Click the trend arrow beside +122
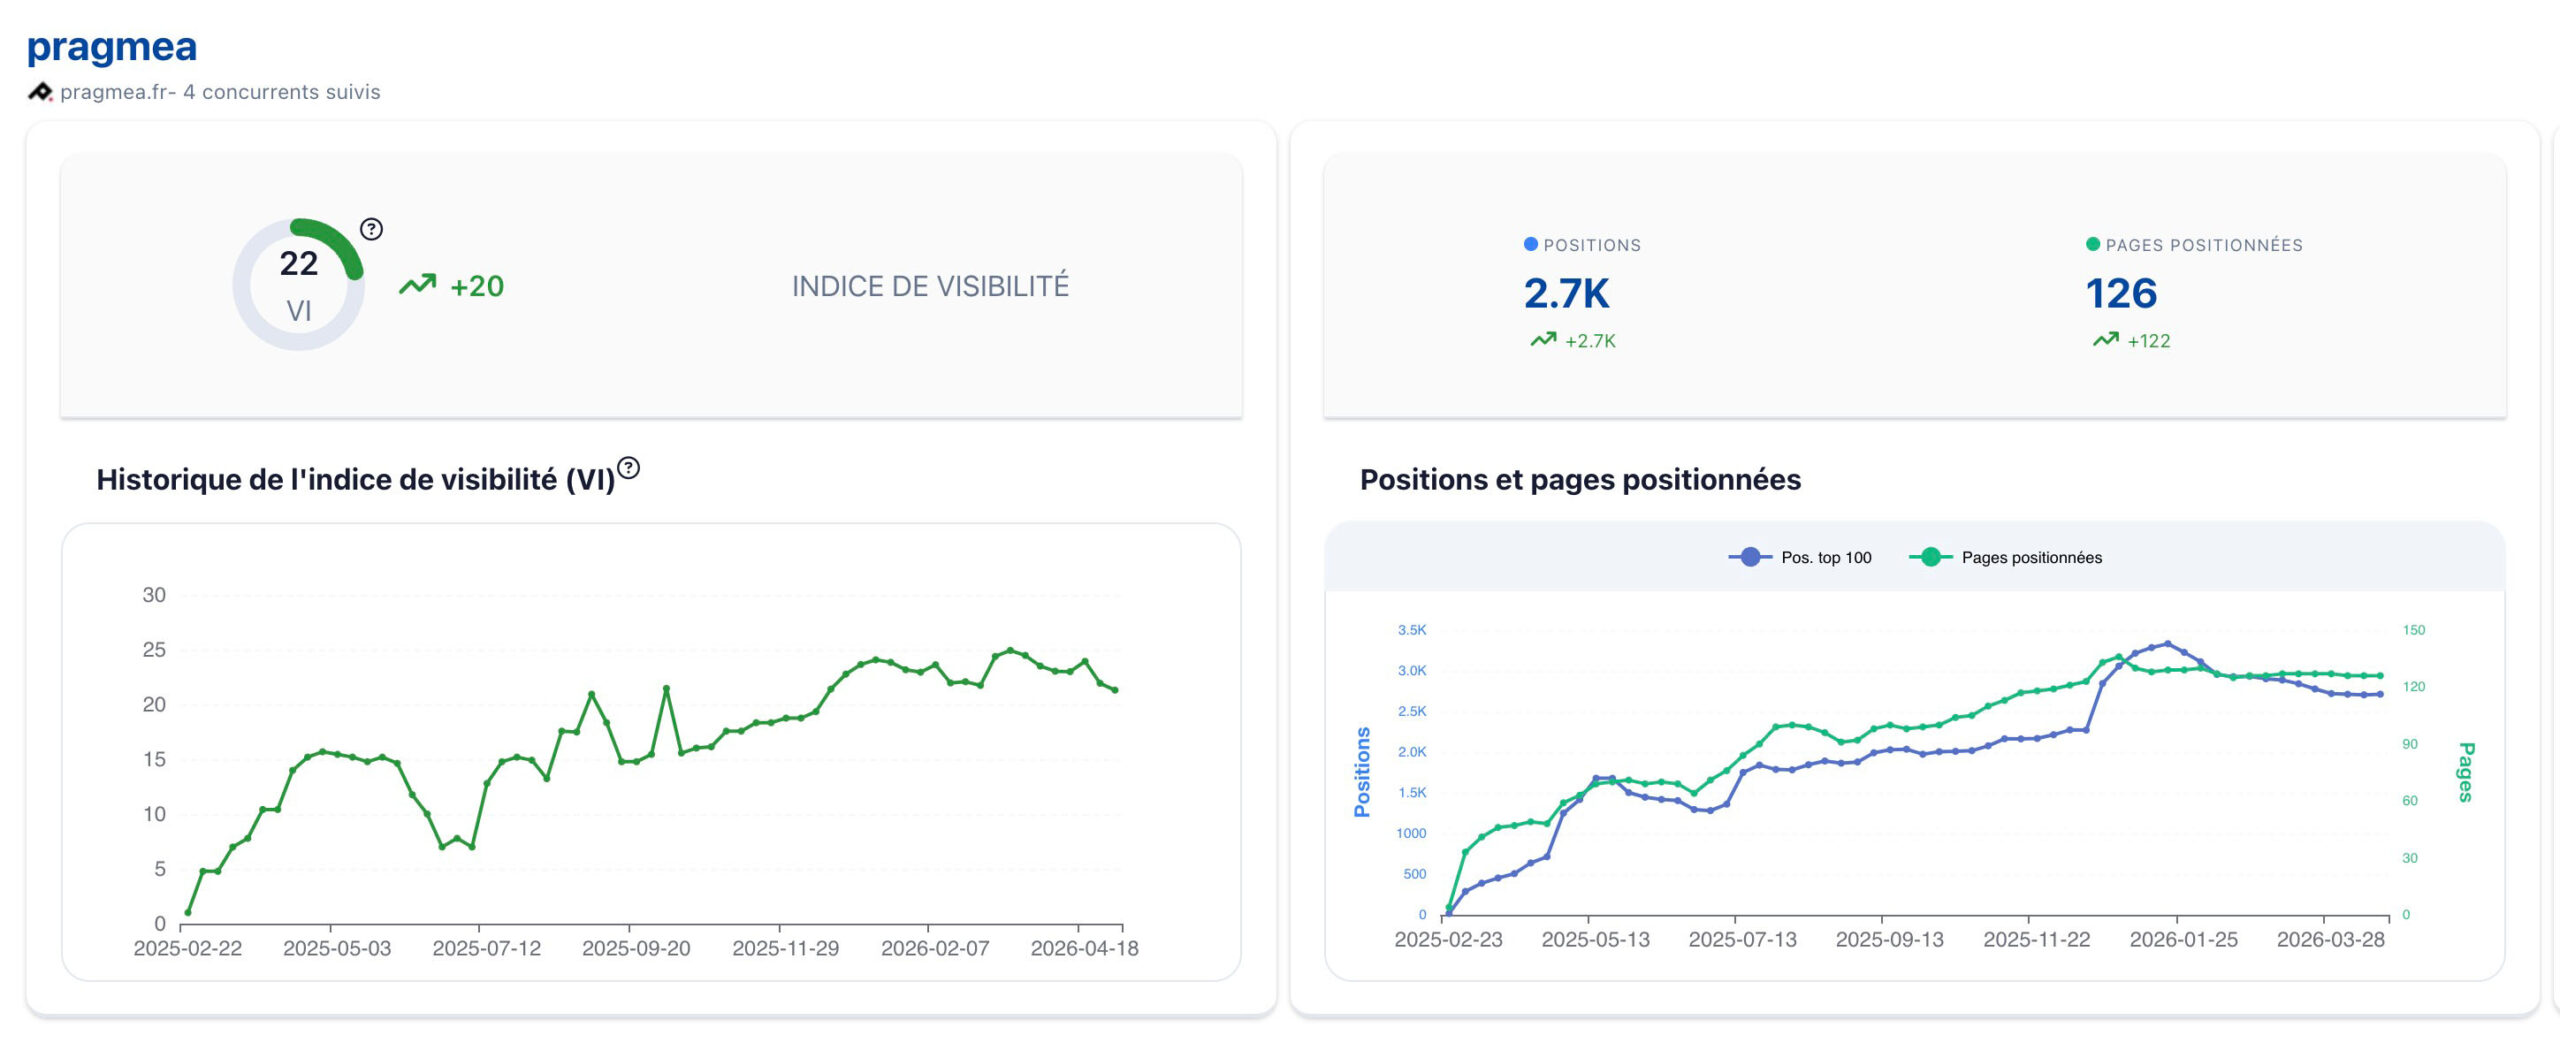 (2105, 340)
